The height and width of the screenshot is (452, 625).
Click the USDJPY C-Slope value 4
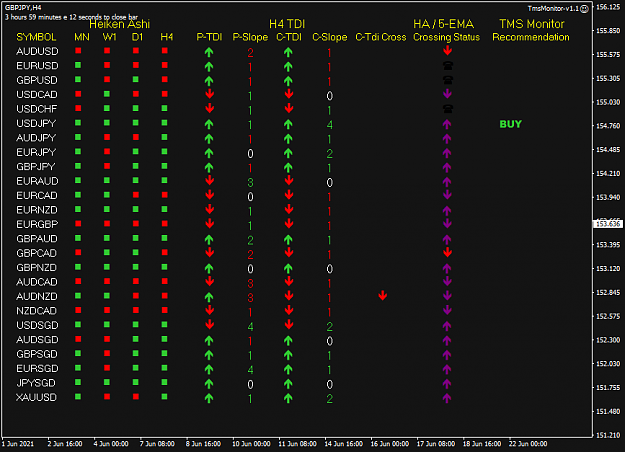pyautogui.click(x=330, y=125)
